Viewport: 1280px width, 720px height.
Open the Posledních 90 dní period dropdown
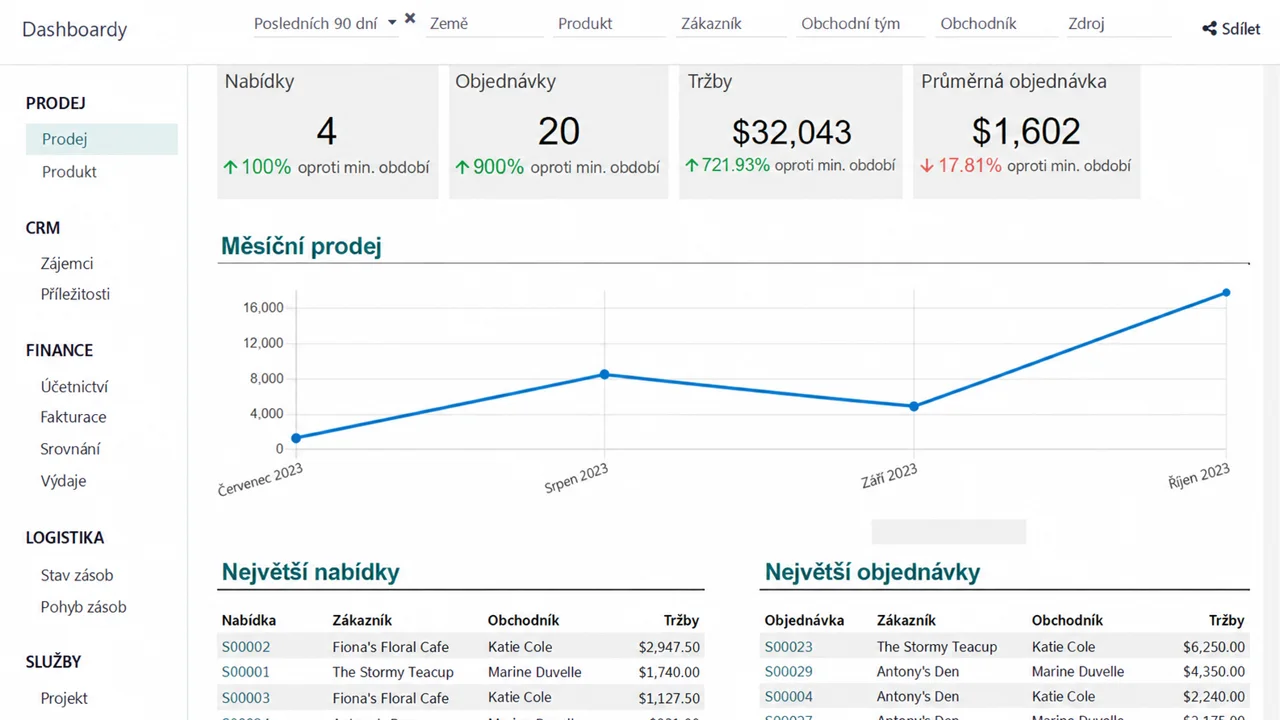[x=325, y=23]
